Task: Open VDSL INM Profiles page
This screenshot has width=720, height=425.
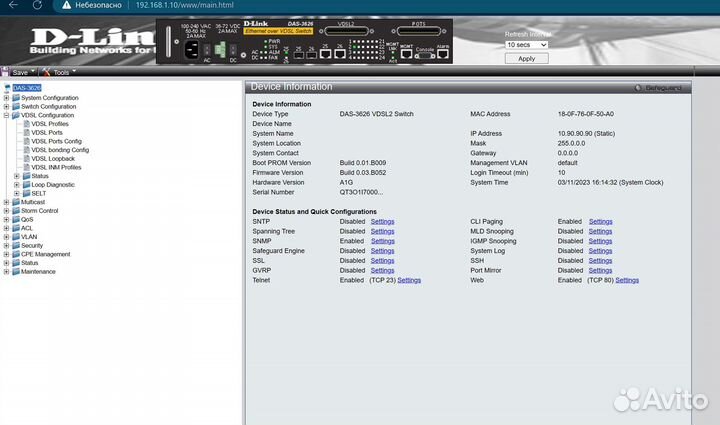Action: 56,168
